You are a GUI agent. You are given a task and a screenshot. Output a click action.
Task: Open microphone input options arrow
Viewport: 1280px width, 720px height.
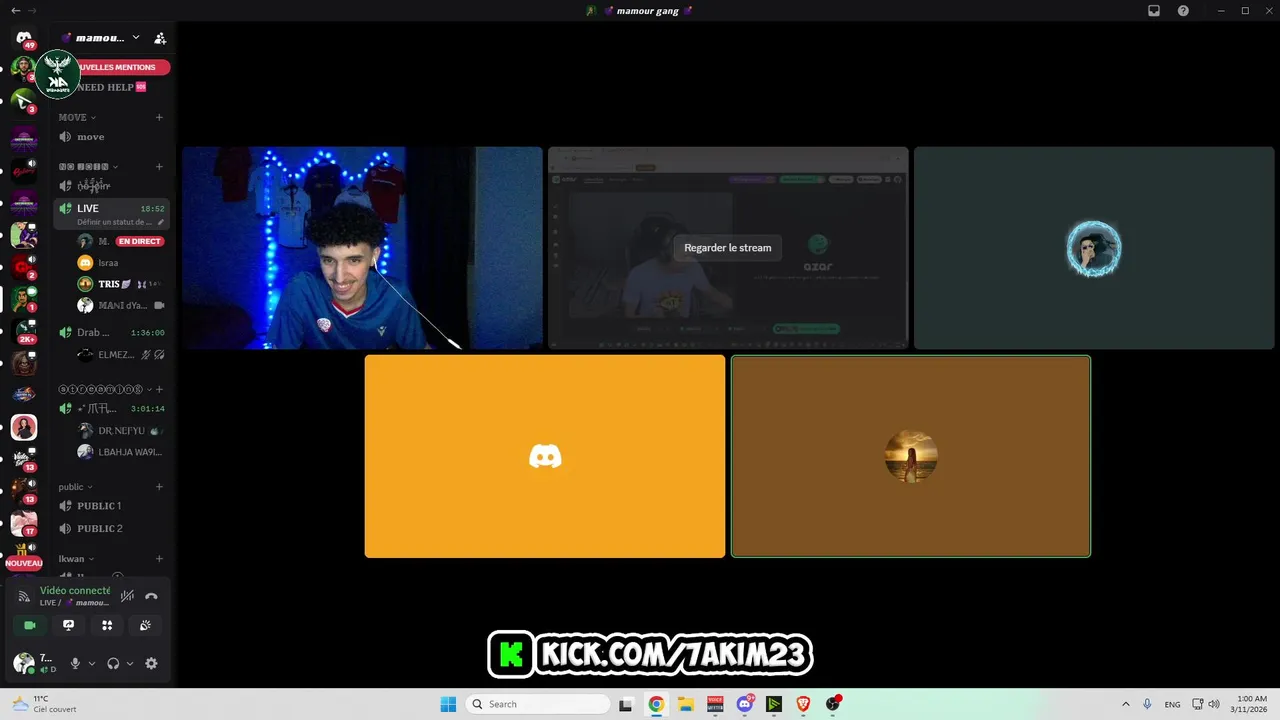[x=92, y=663]
